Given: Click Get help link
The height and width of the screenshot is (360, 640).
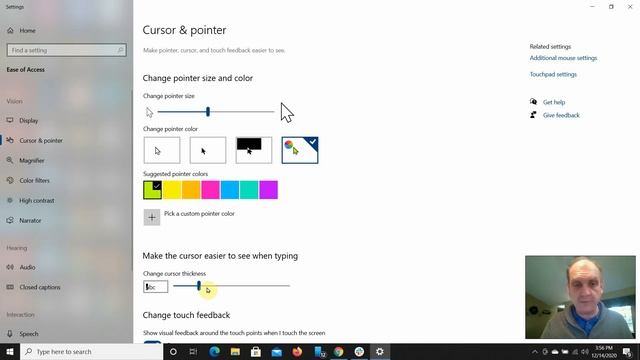Looking at the screenshot, I should (x=554, y=102).
